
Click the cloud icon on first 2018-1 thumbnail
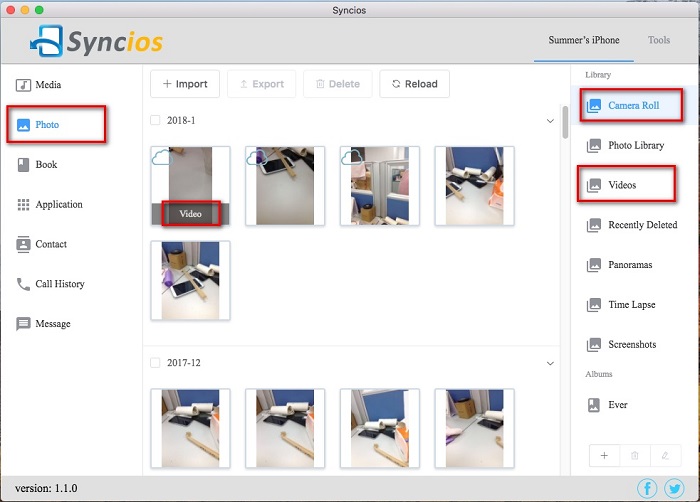click(x=162, y=157)
